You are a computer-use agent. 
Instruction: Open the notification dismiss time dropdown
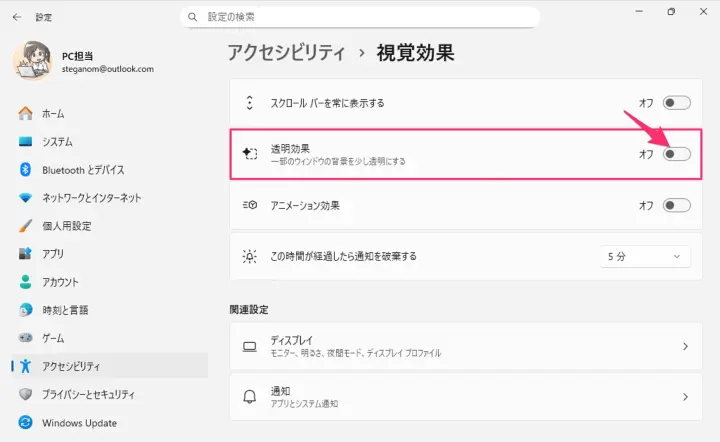click(645, 256)
